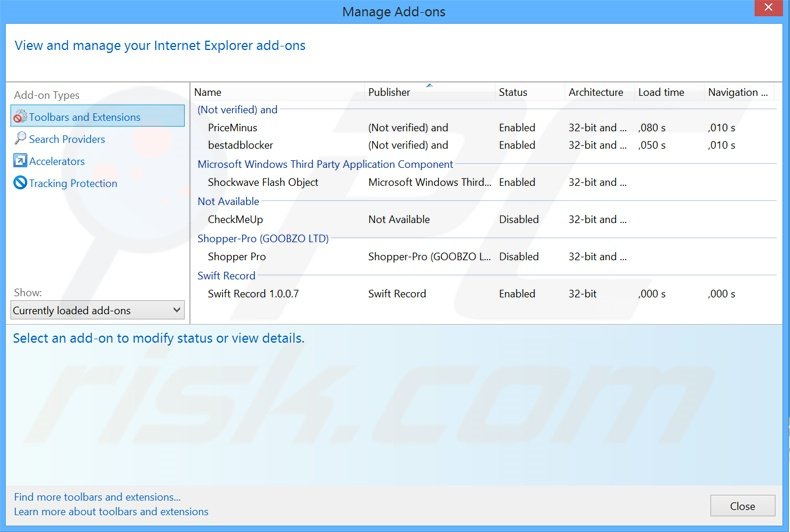Sort the list by Name column
790x532 pixels.
pos(208,92)
